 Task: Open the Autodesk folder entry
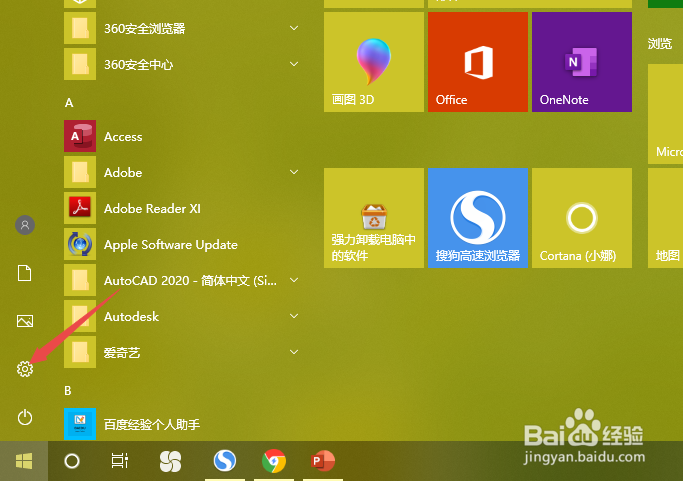pyautogui.click(x=181, y=316)
